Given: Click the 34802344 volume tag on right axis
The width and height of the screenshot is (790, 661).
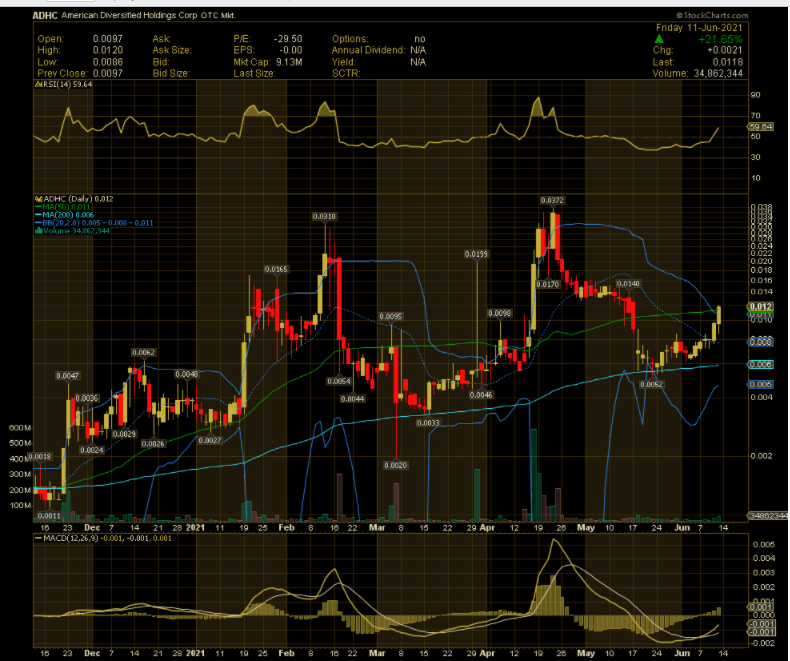Looking at the screenshot, I should [x=768, y=515].
